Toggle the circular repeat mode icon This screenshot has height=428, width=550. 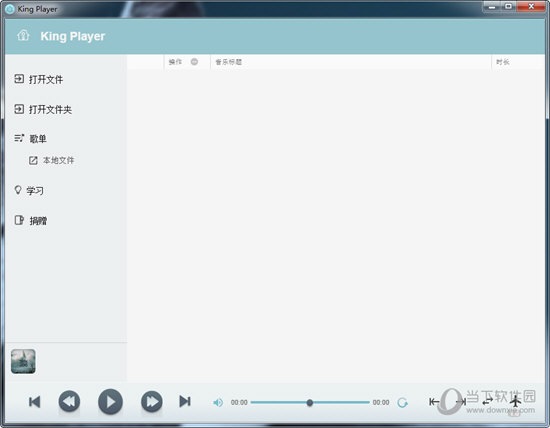click(402, 402)
